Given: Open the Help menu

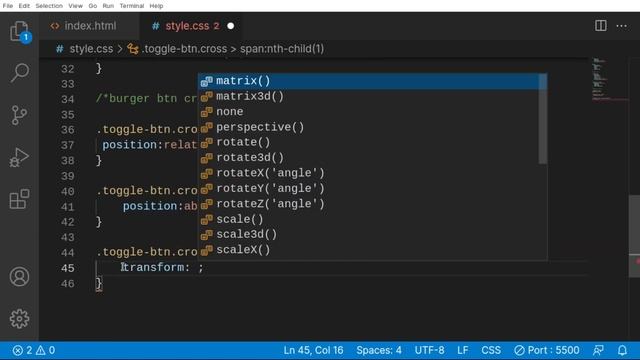Looking at the screenshot, I should (x=156, y=6).
